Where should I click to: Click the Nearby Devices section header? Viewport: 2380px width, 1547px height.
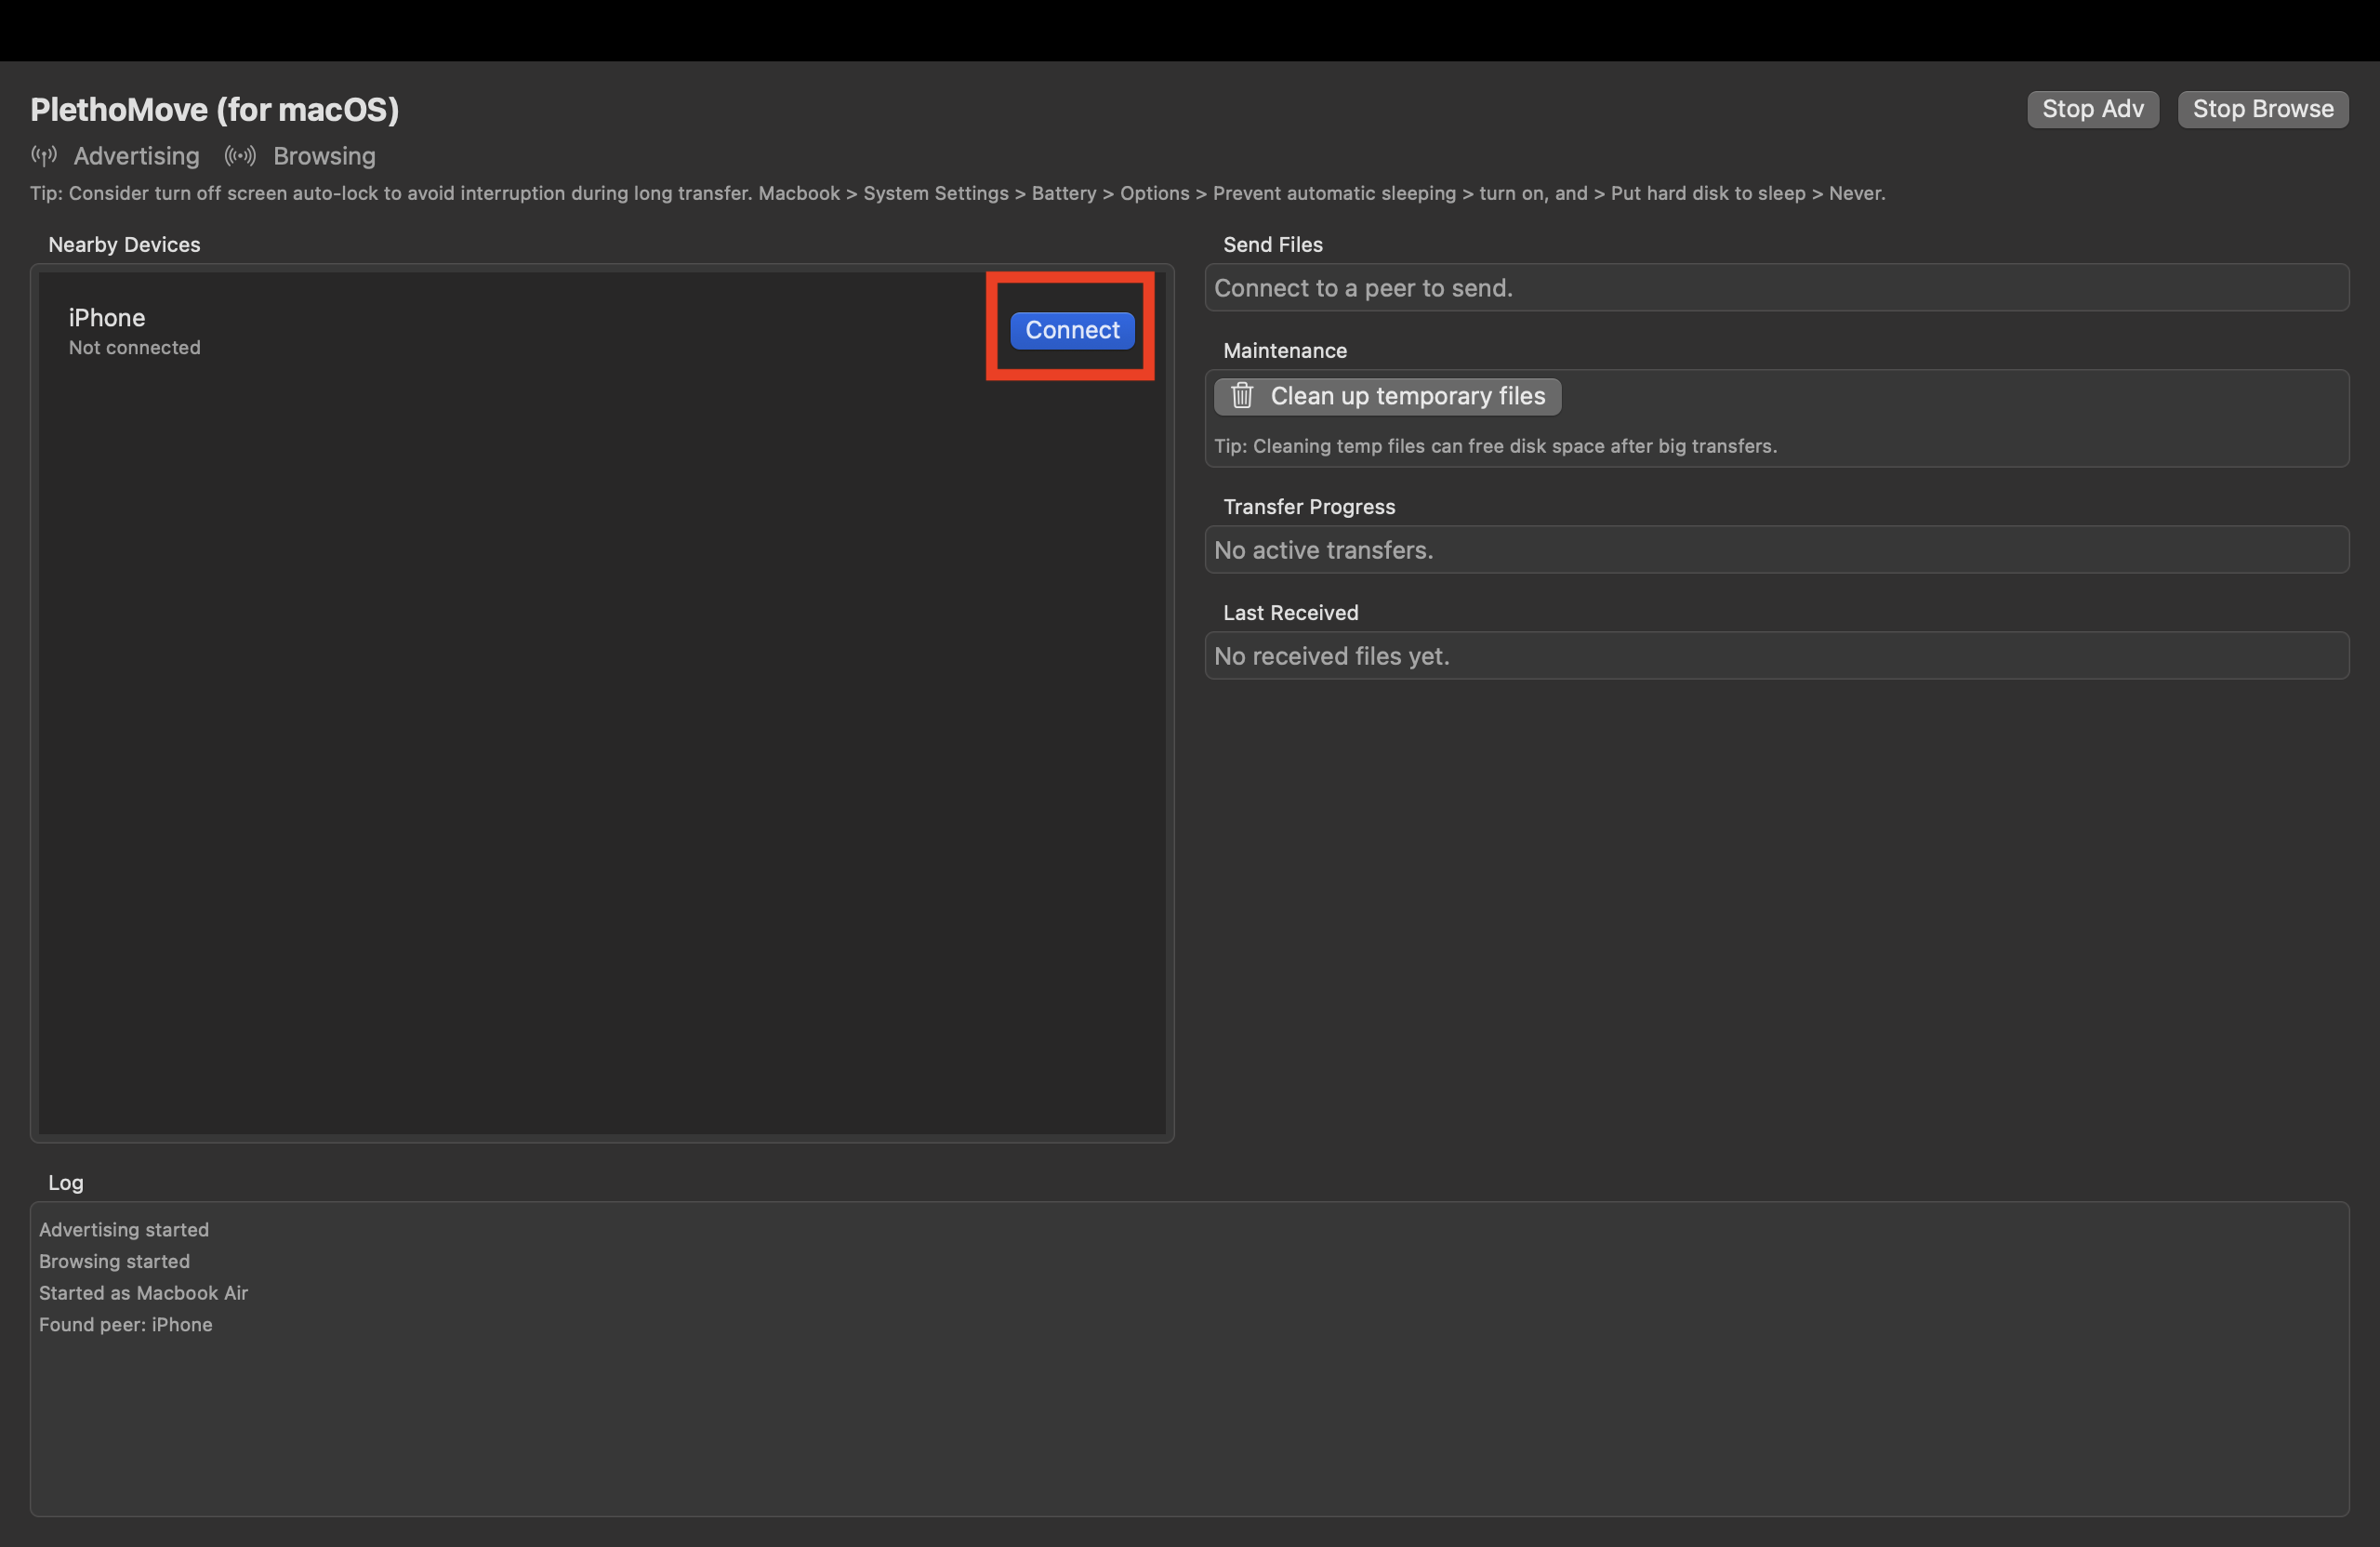pos(124,244)
